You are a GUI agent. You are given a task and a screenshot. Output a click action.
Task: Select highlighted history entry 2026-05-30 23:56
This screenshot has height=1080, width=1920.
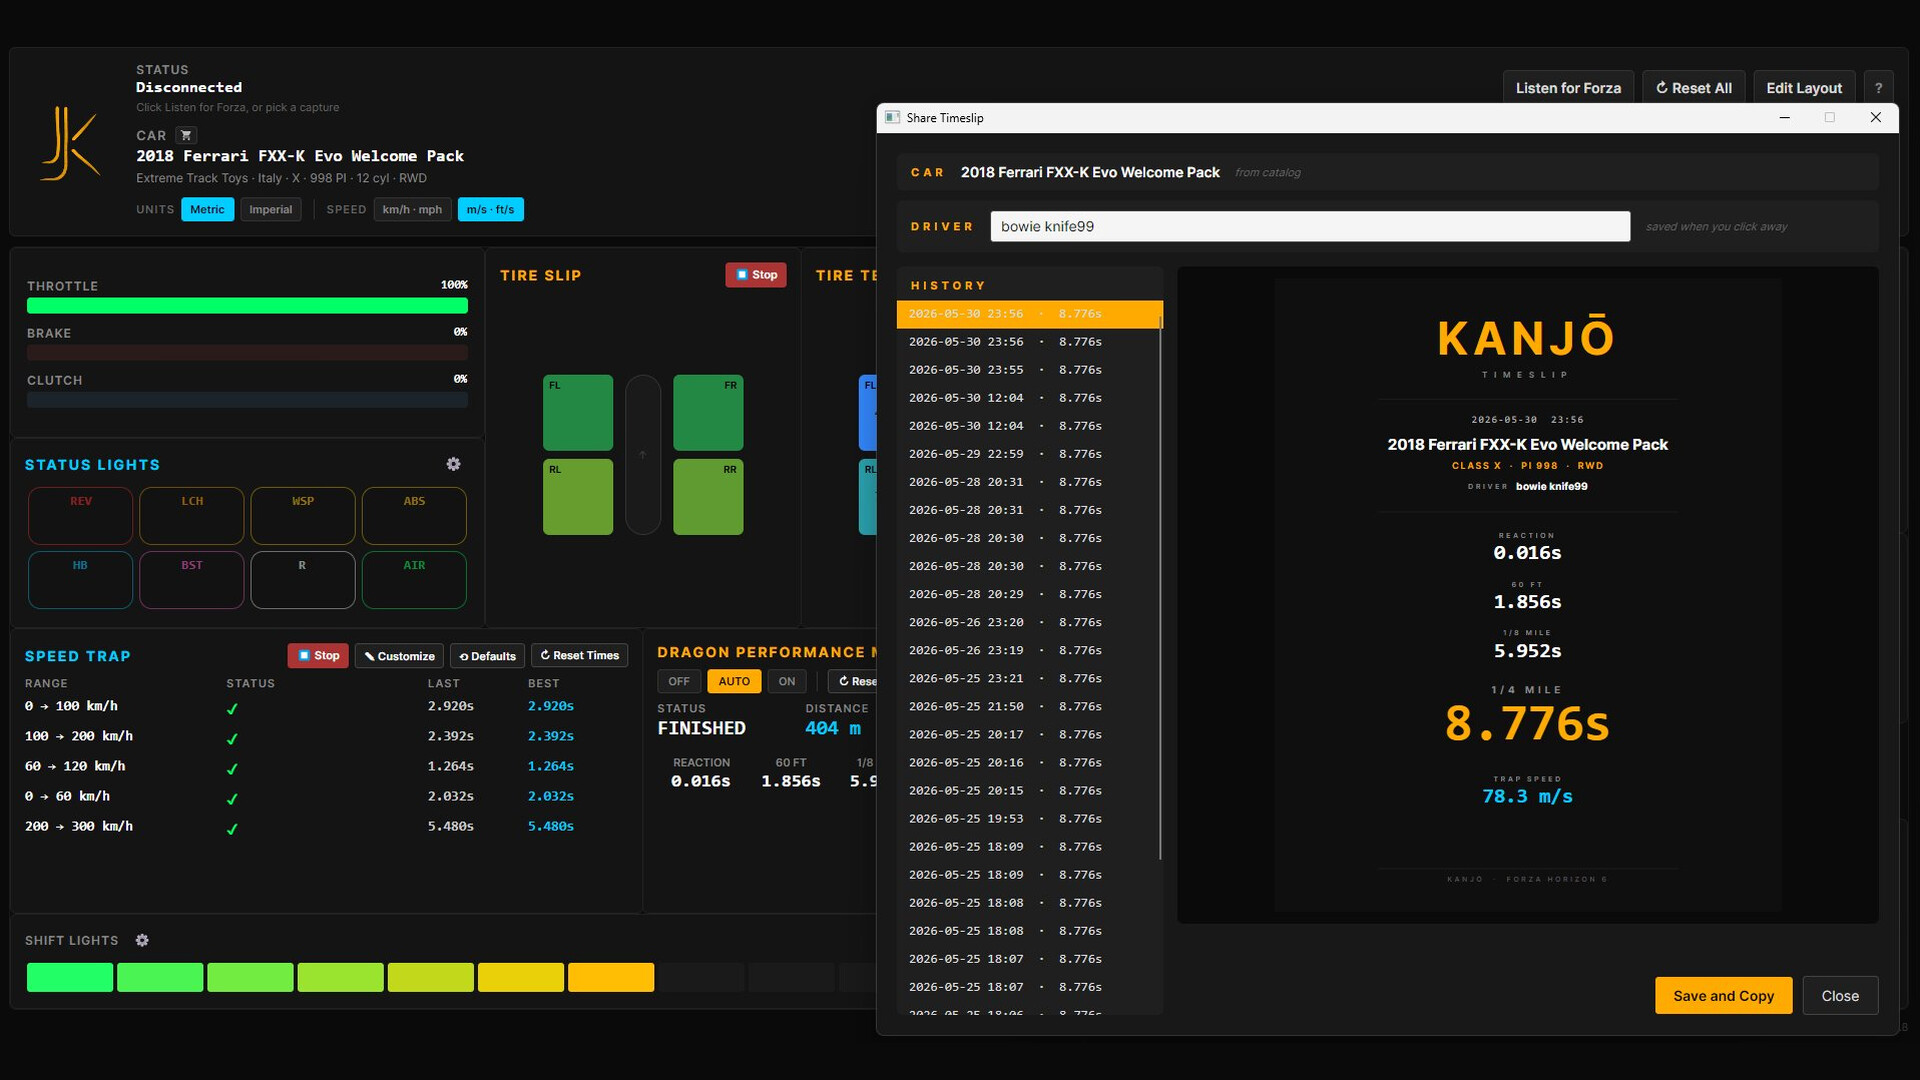coord(1029,314)
